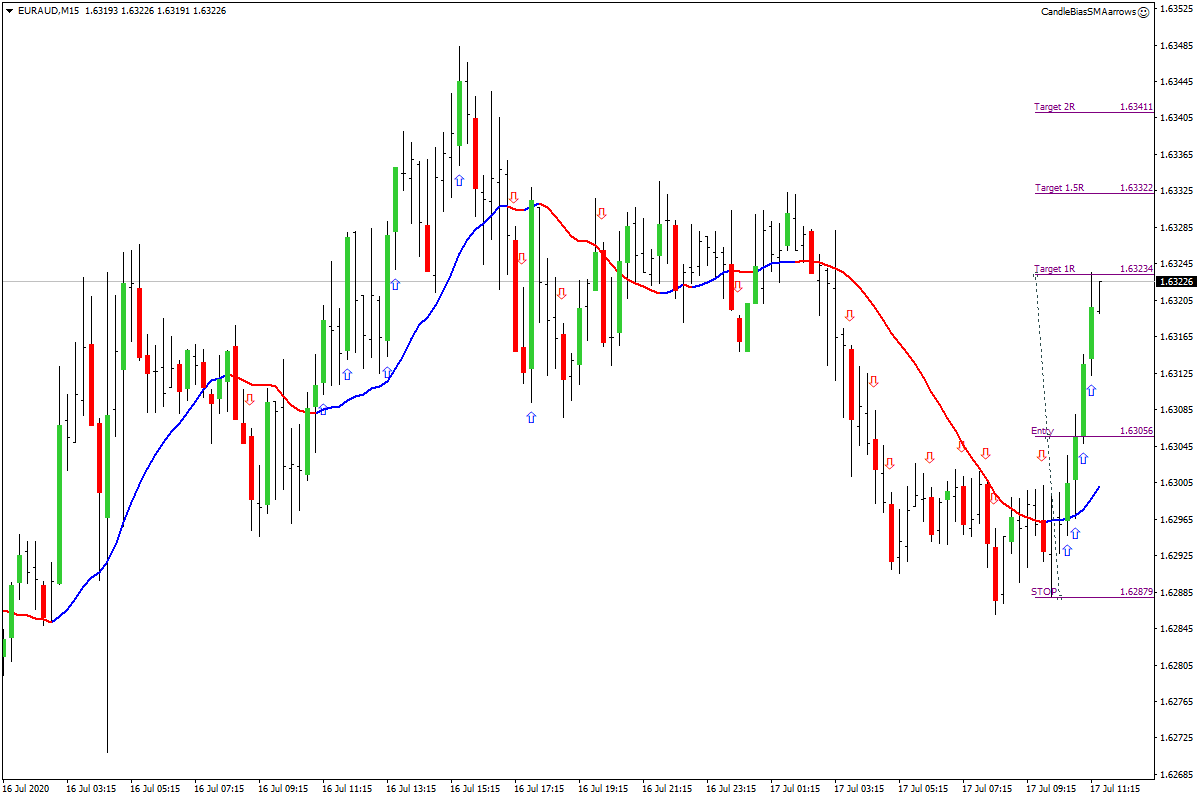Click the red down arrow beside the Entry label
The image size is (1200, 800).
[1041, 456]
